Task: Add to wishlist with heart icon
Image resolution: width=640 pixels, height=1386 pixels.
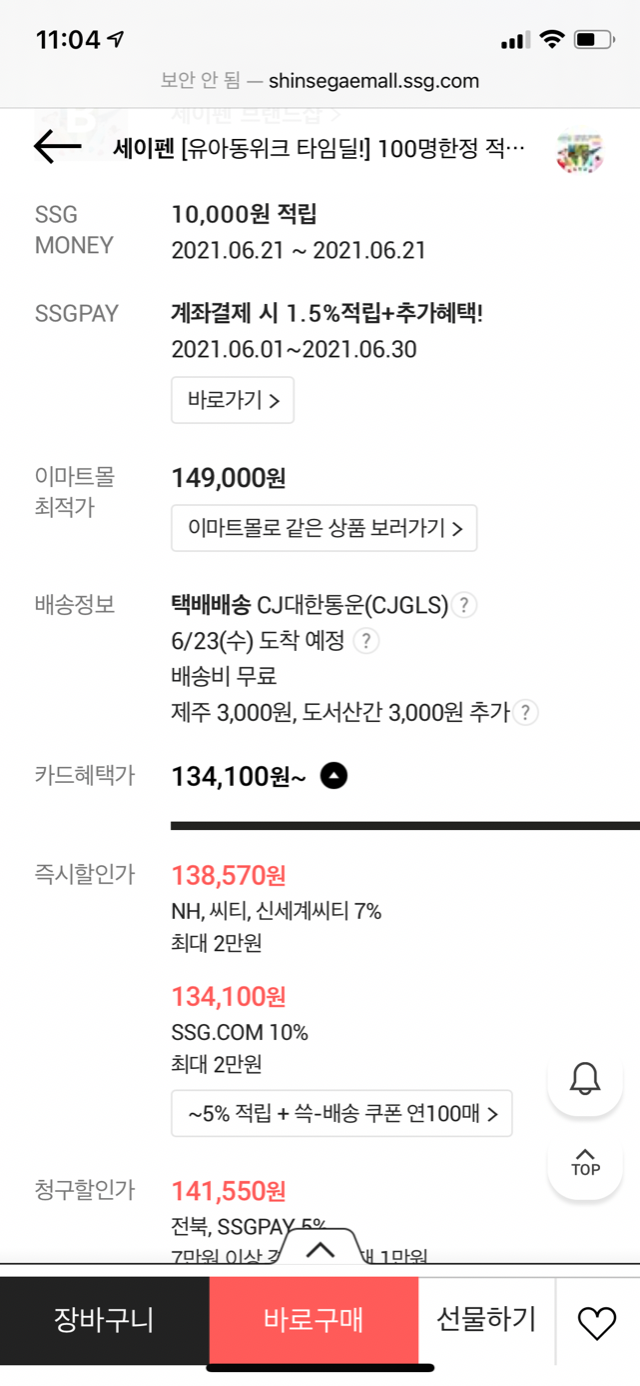Action: tap(597, 1322)
